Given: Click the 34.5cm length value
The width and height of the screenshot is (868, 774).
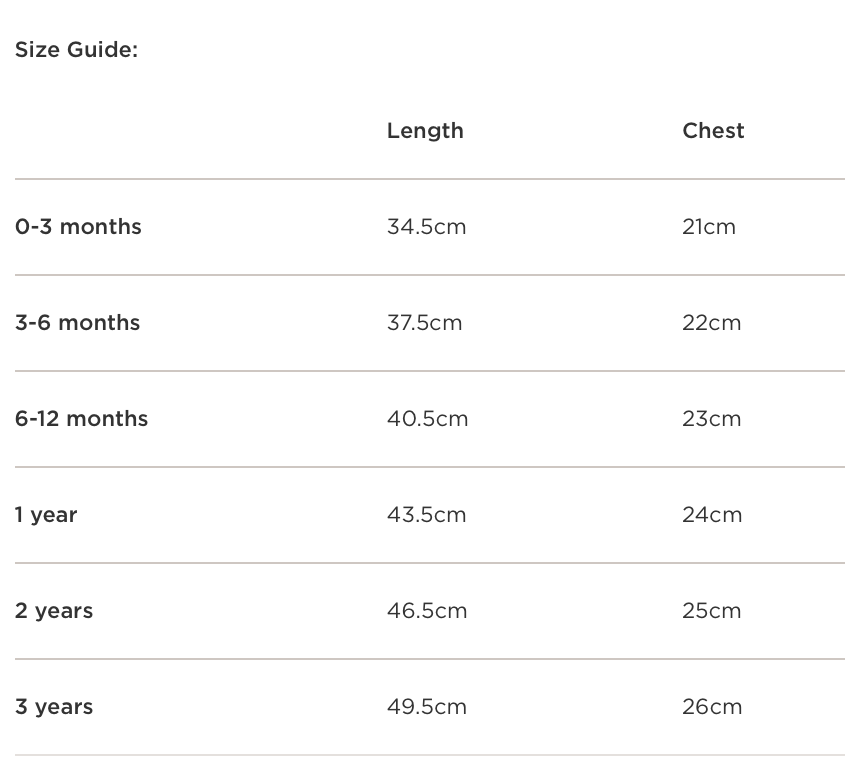Looking at the screenshot, I should pos(426,227).
